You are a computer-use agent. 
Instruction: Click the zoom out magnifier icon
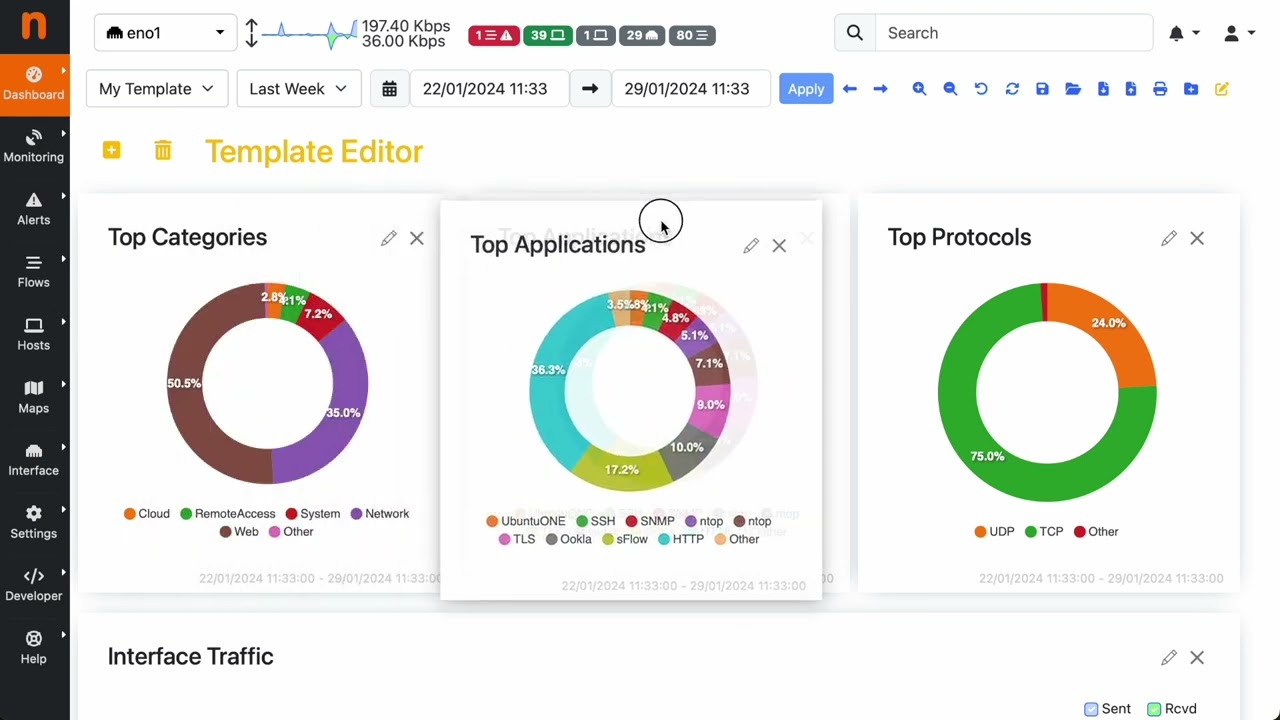950,89
